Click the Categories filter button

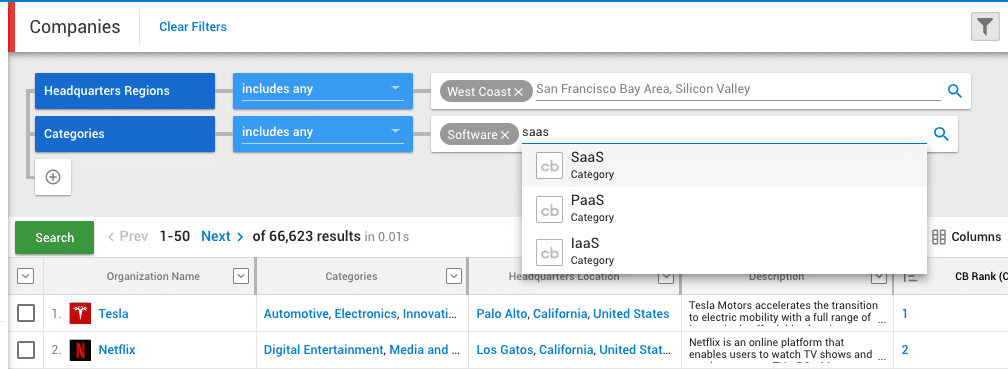click(125, 134)
